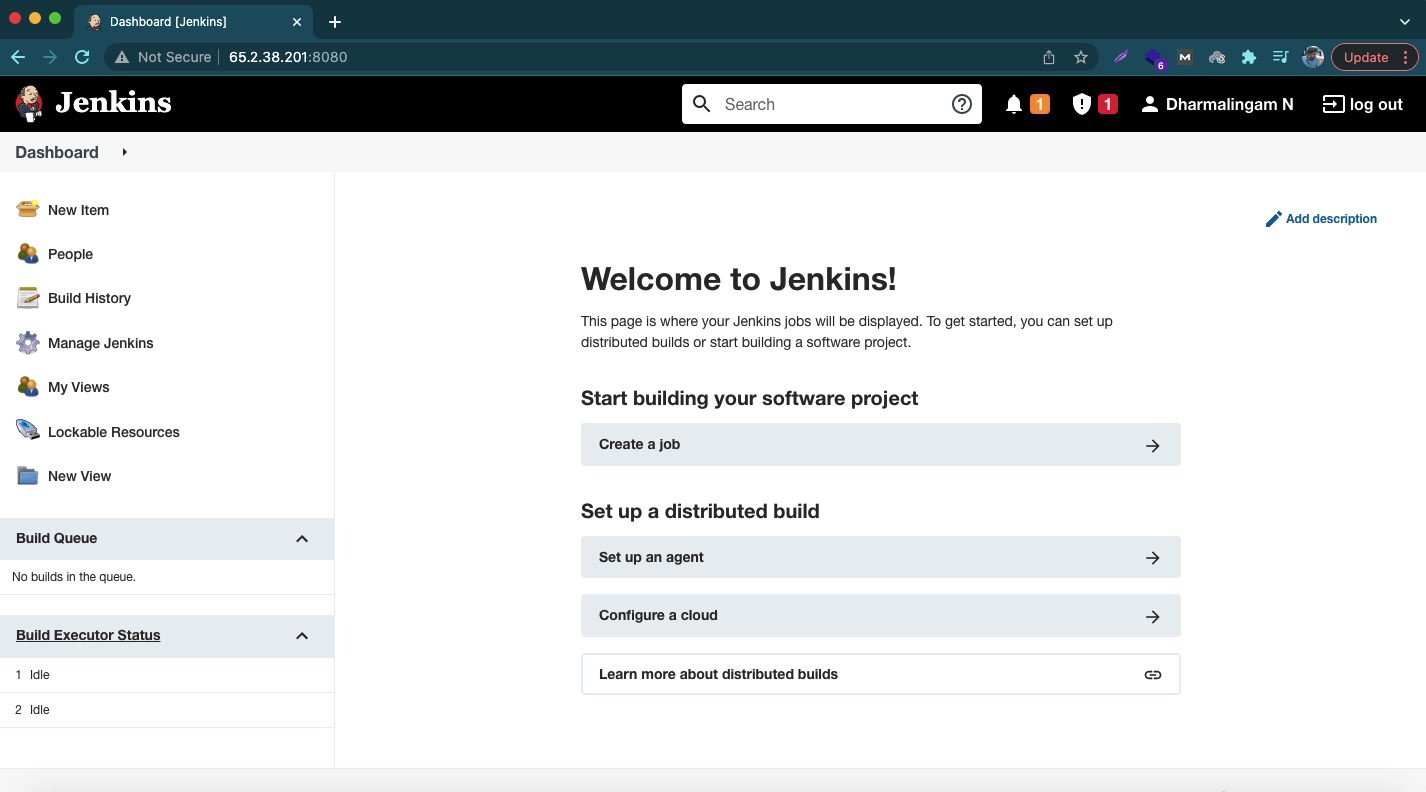1426x792 pixels.
Task: Click the Dashboard breadcrumb link
Action: (x=57, y=152)
